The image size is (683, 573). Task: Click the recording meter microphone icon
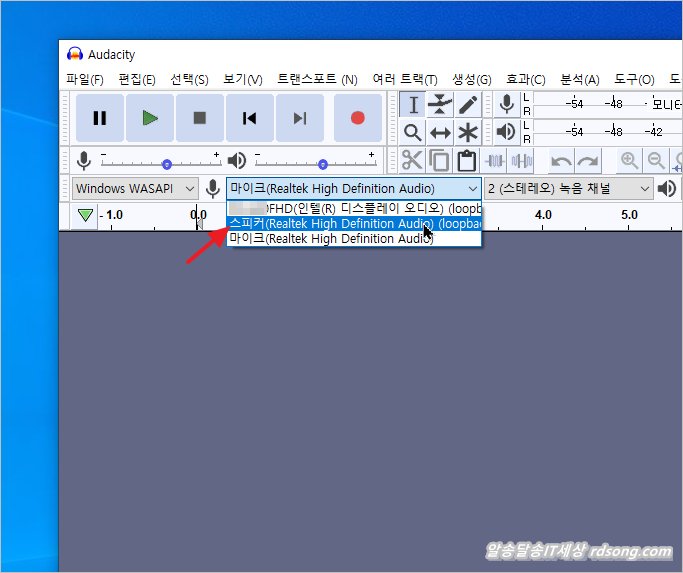click(507, 105)
